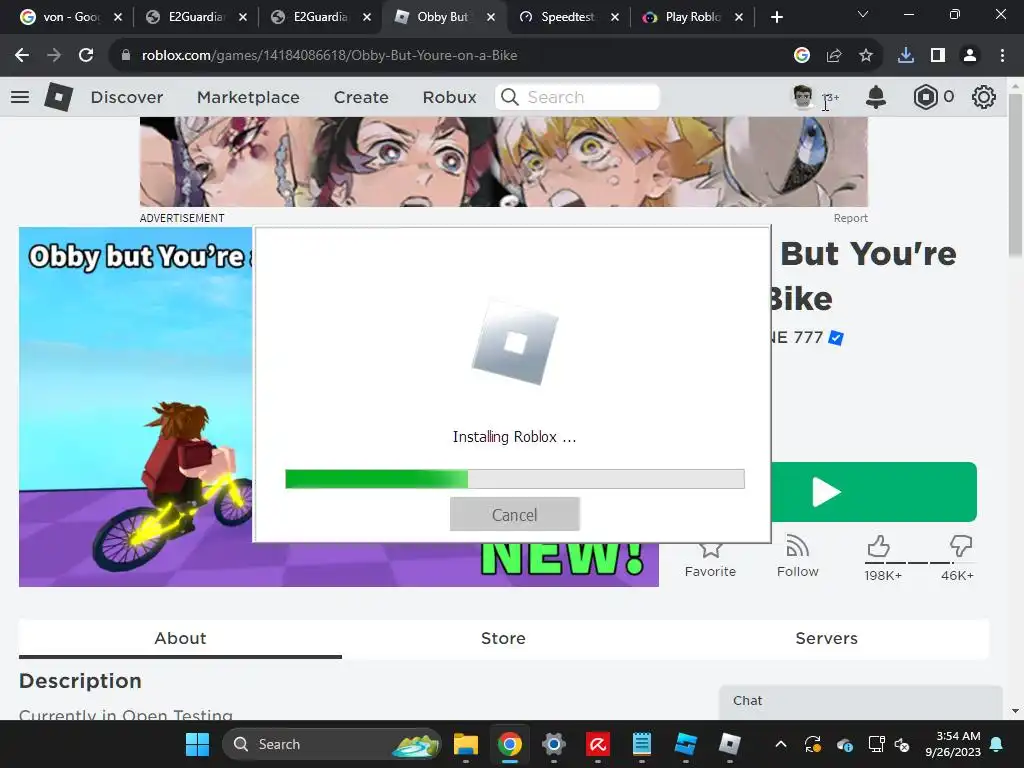
Task: Open the clock and date flyout
Action: [953, 744]
